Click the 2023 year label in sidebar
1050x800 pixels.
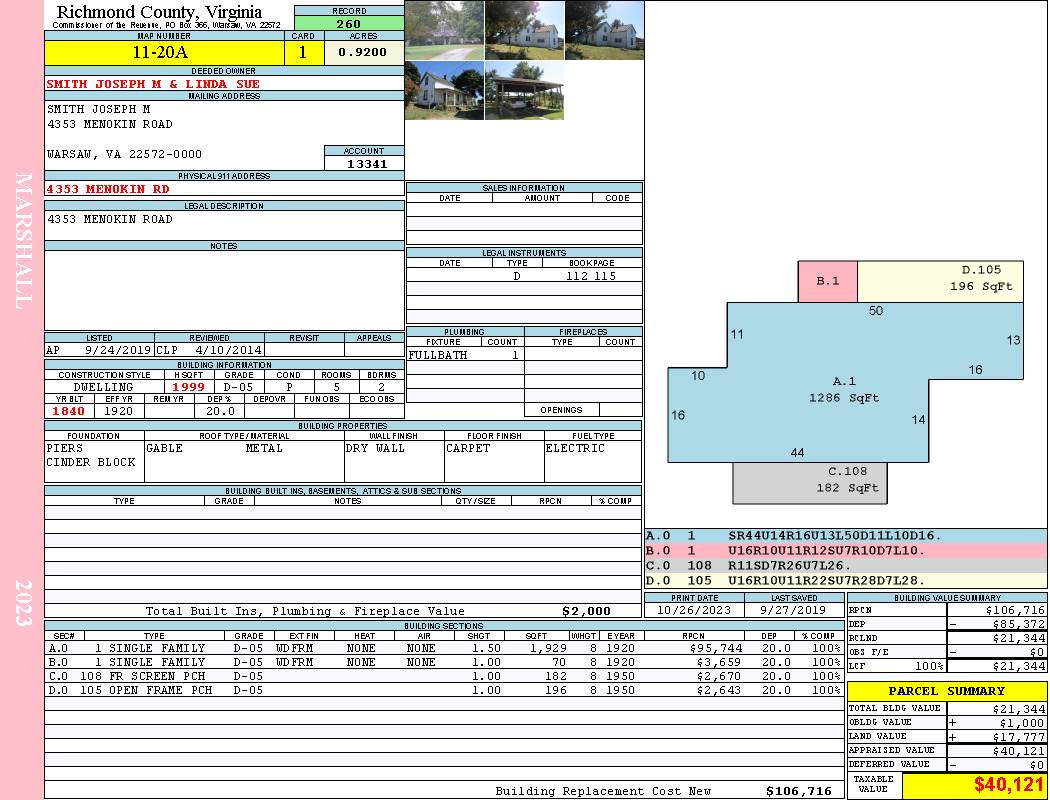pos(23,603)
